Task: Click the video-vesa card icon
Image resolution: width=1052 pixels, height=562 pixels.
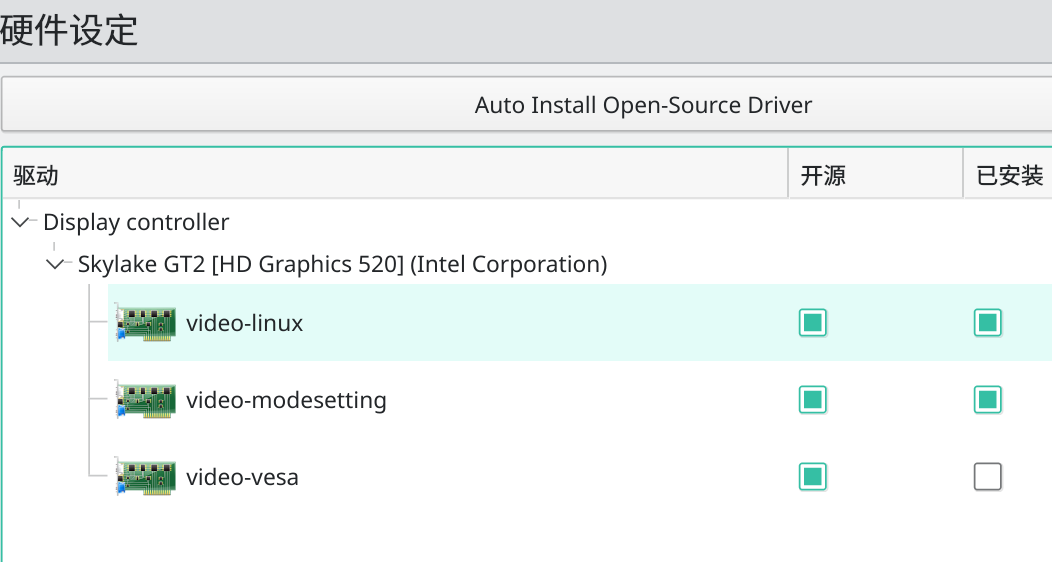Action: [x=145, y=477]
